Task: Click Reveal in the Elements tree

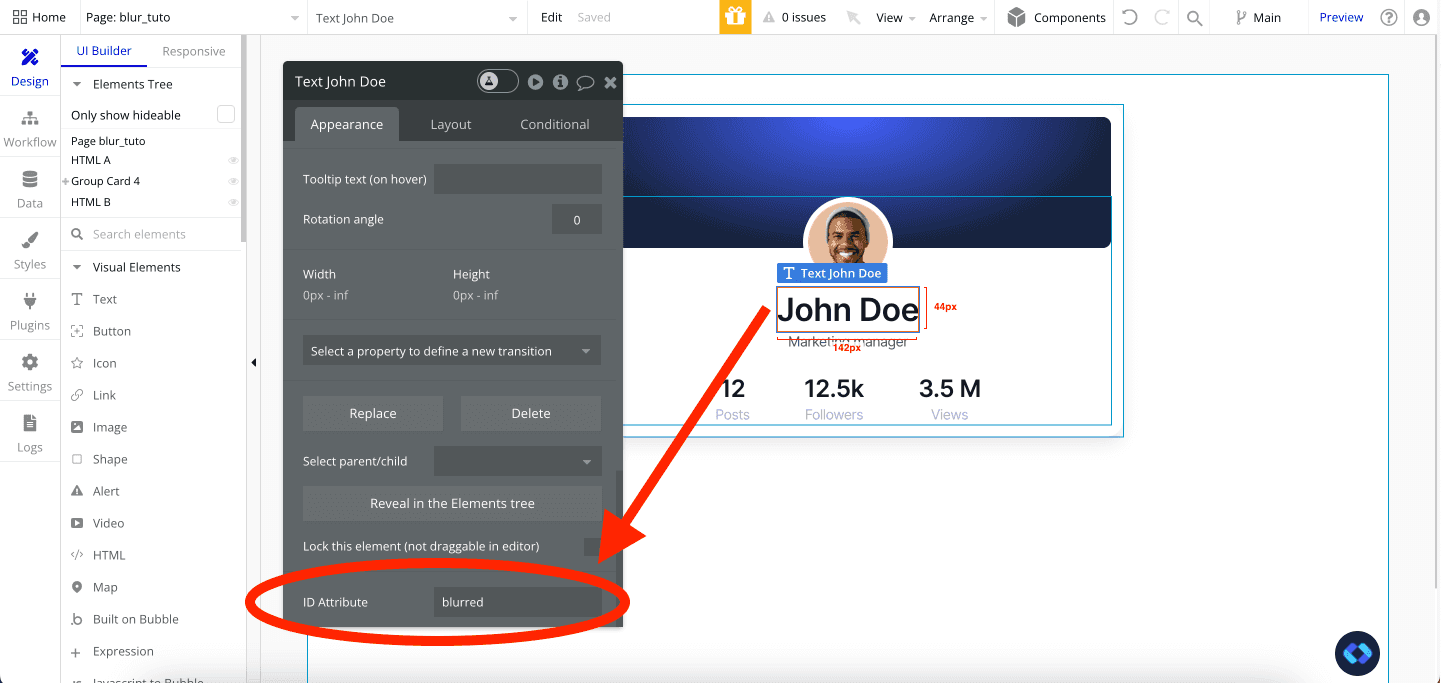Action: tap(452, 503)
